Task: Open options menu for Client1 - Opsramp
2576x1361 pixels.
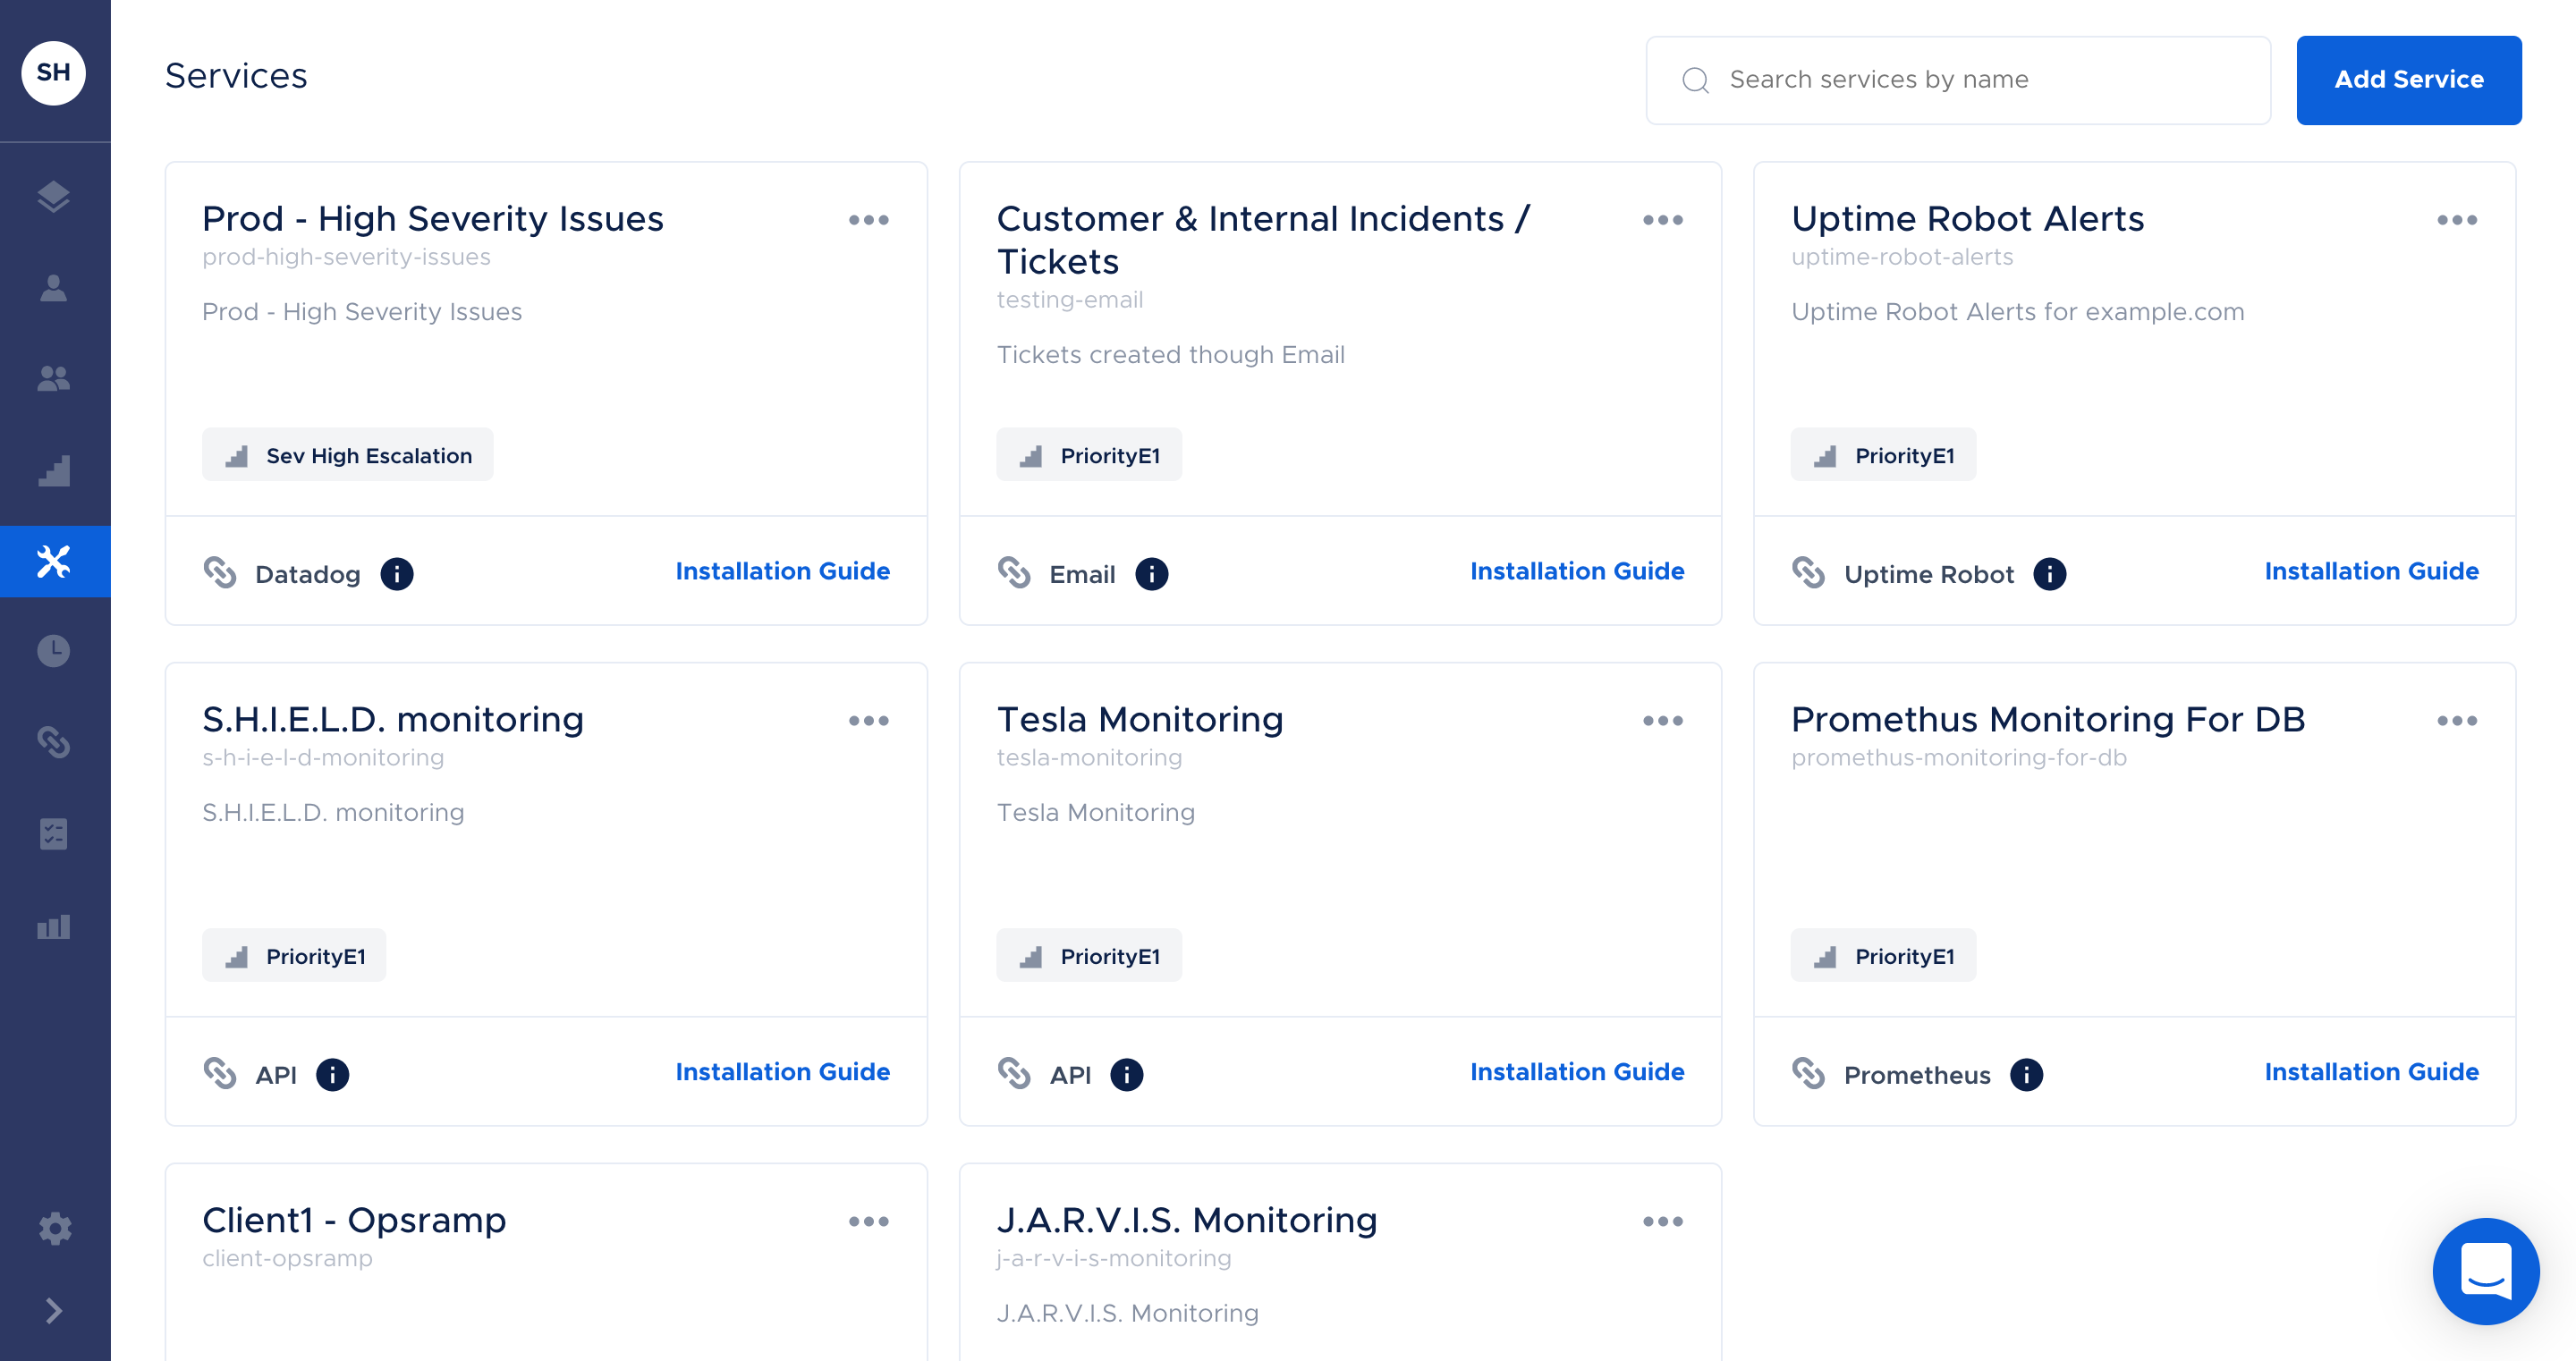Action: [x=868, y=1222]
